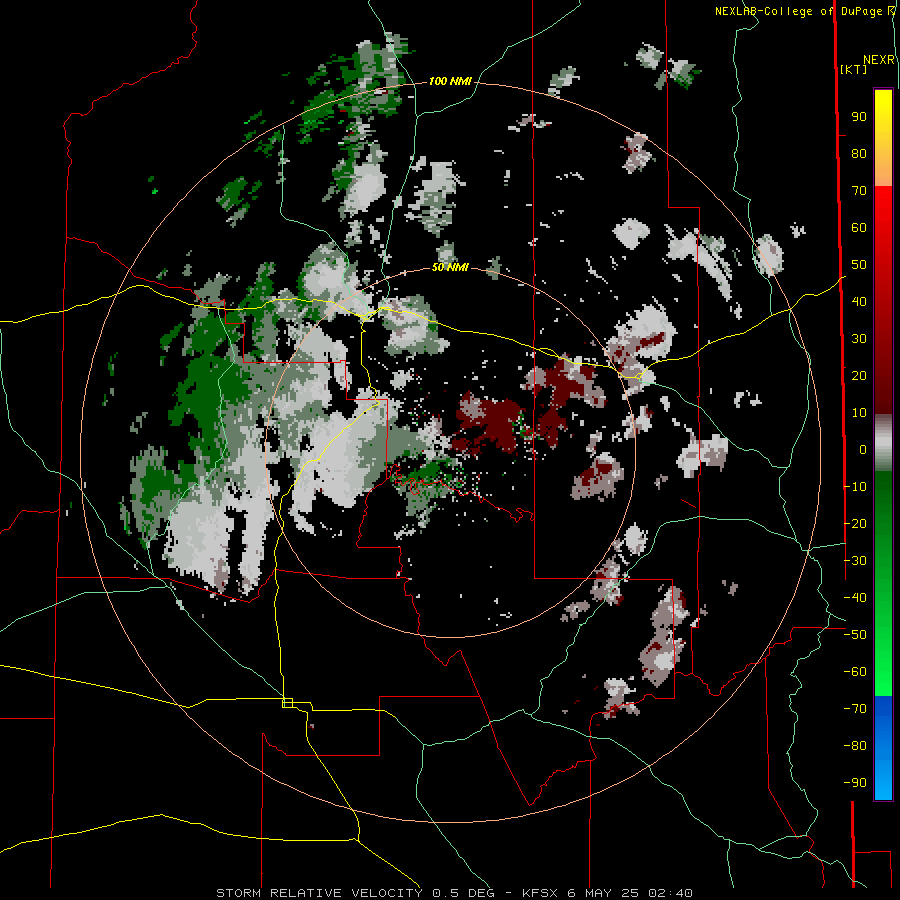Click the 02:40 timestamp in the footer
This screenshot has height=900, width=900.
(x=671, y=893)
